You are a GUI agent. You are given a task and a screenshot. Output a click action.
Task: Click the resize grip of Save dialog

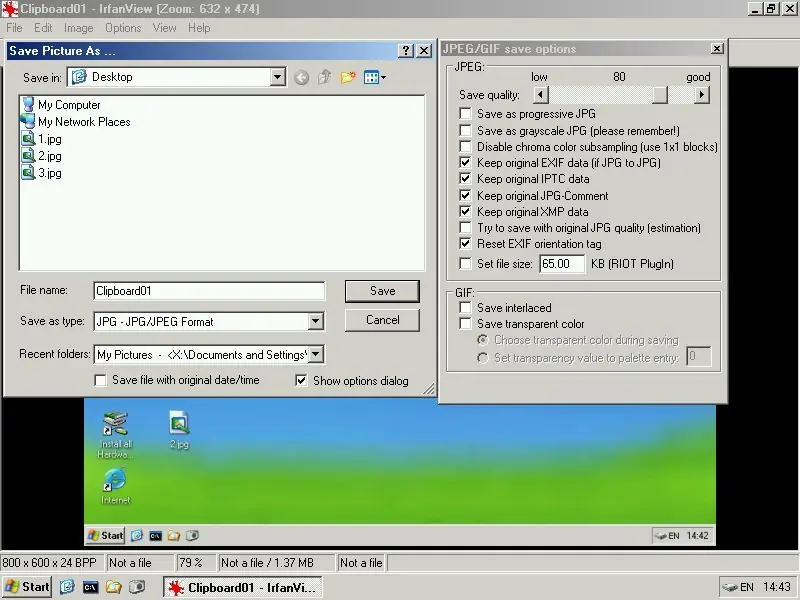(429, 389)
